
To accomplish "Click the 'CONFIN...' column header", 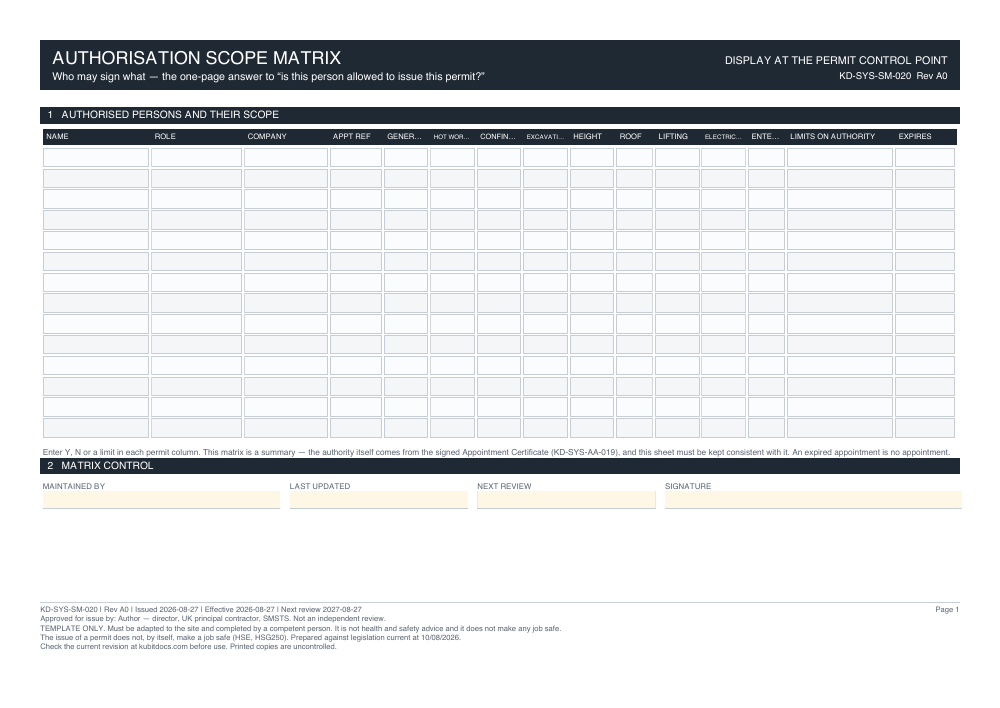I will [497, 136].
